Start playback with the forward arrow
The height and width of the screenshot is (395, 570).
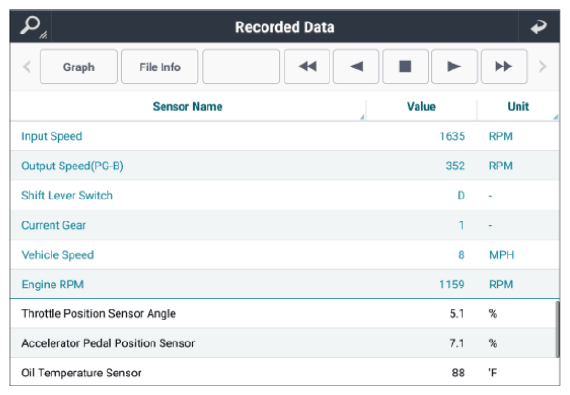tap(454, 66)
